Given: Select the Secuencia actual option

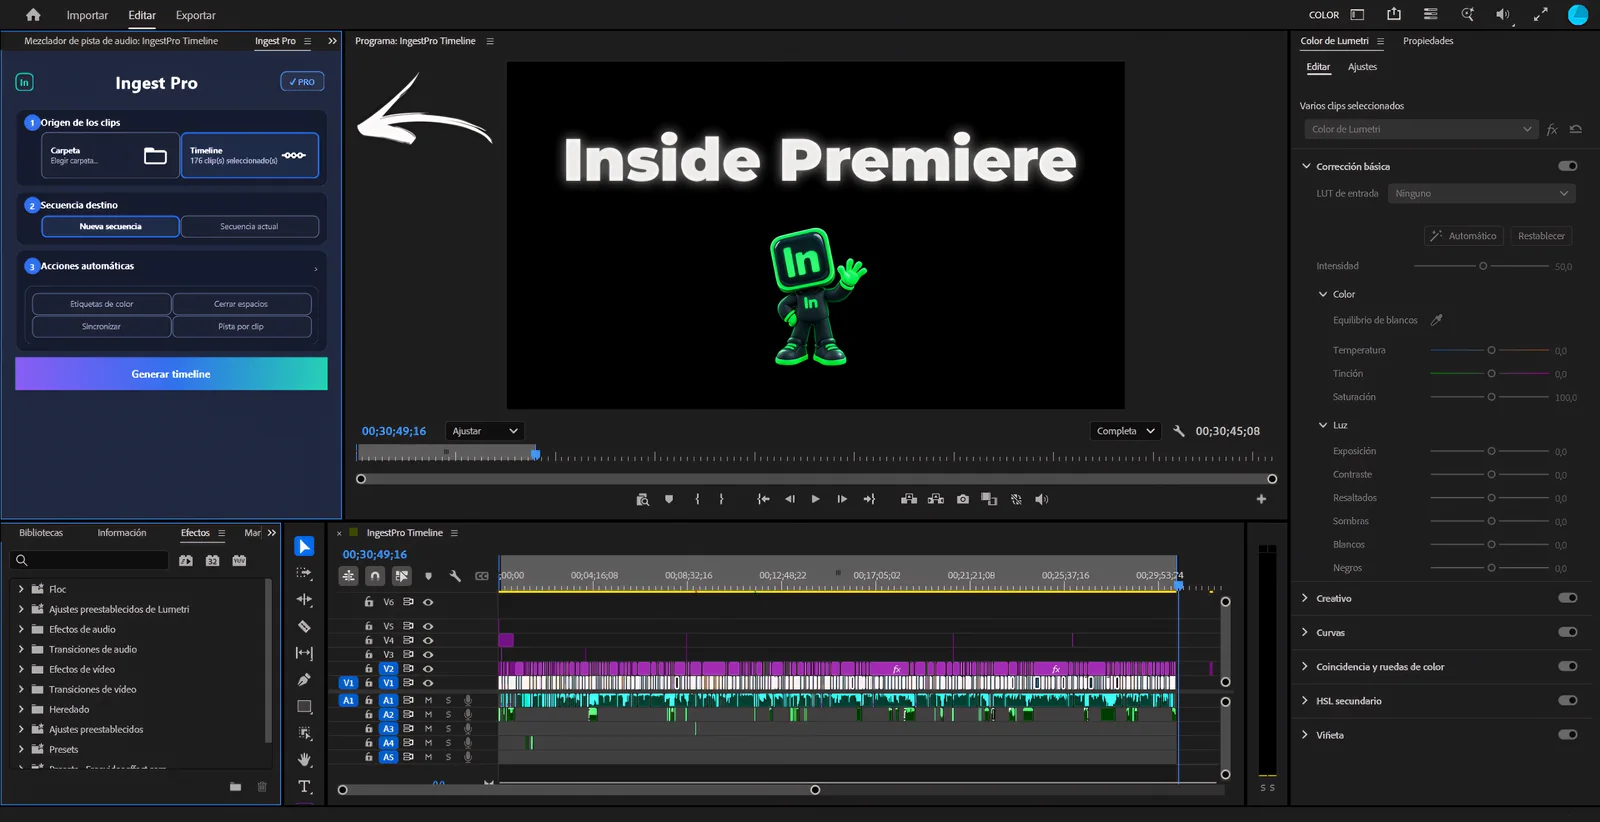Looking at the screenshot, I should (249, 227).
